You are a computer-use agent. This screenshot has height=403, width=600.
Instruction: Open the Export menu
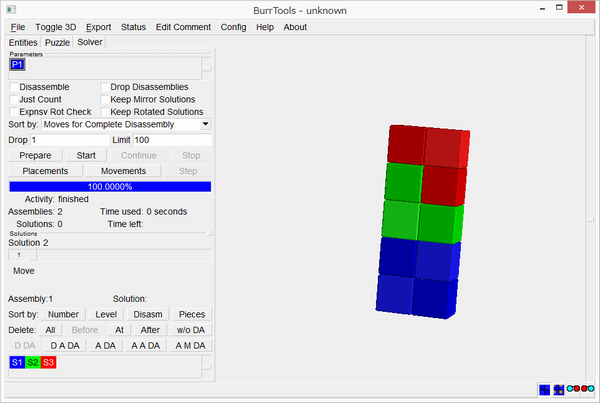pos(98,27)
